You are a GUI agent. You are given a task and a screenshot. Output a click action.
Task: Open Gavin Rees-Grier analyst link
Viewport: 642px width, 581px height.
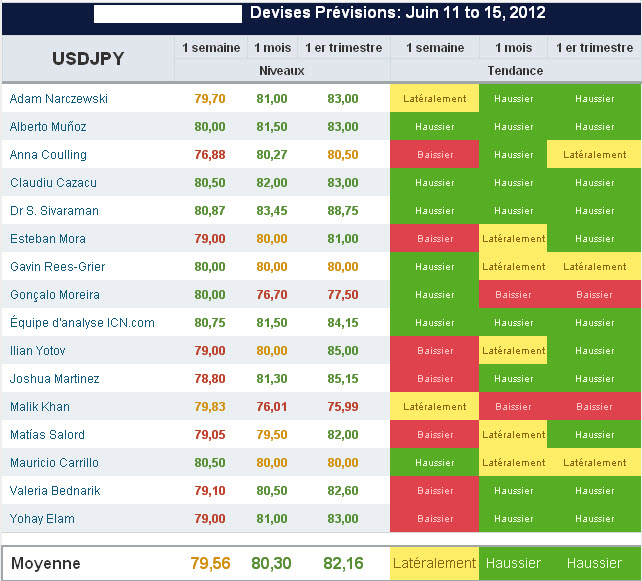point(57,267)
